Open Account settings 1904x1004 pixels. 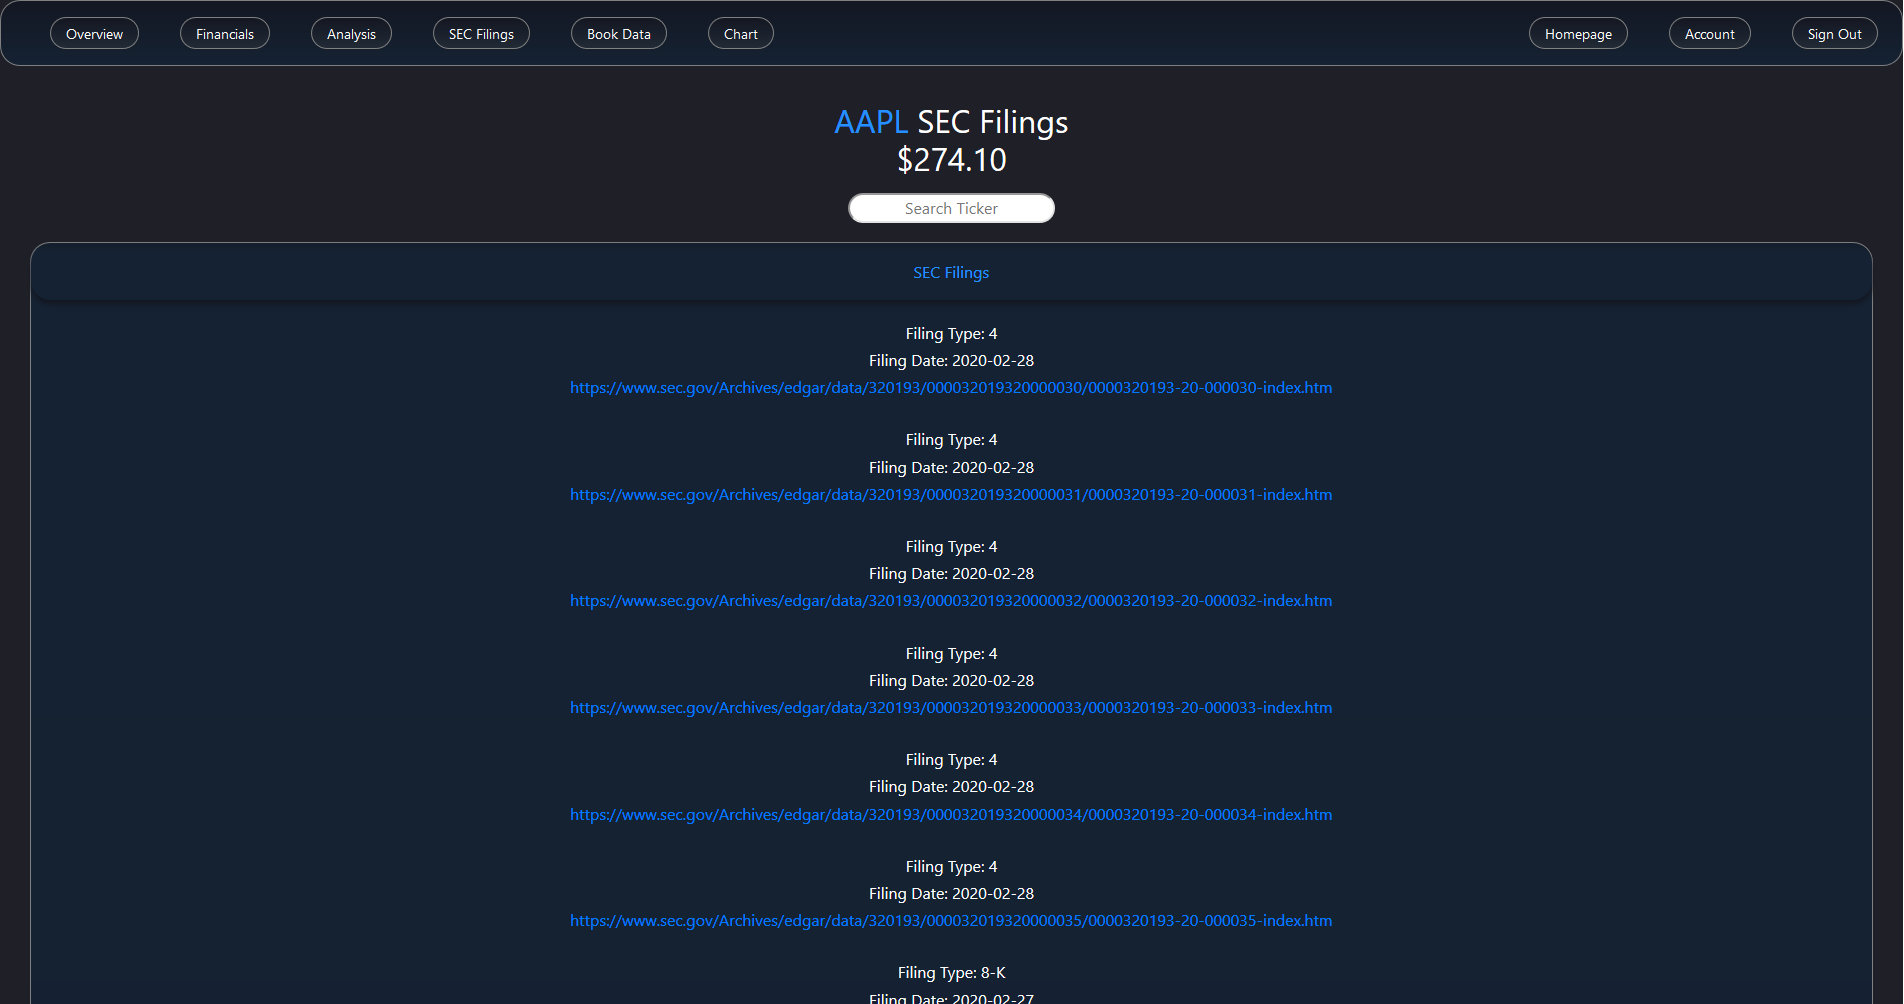(x=1710, y=34)
